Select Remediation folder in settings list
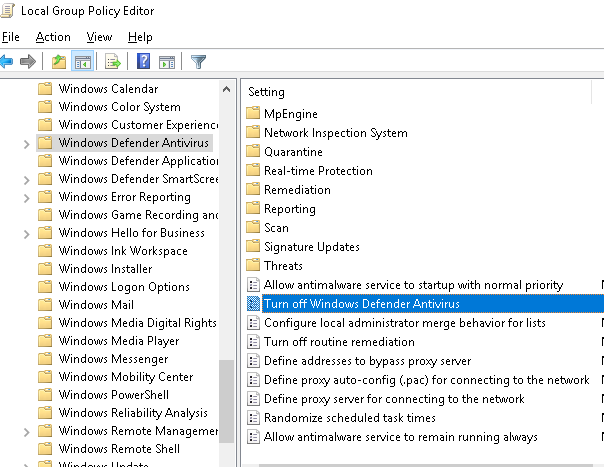 297,190
